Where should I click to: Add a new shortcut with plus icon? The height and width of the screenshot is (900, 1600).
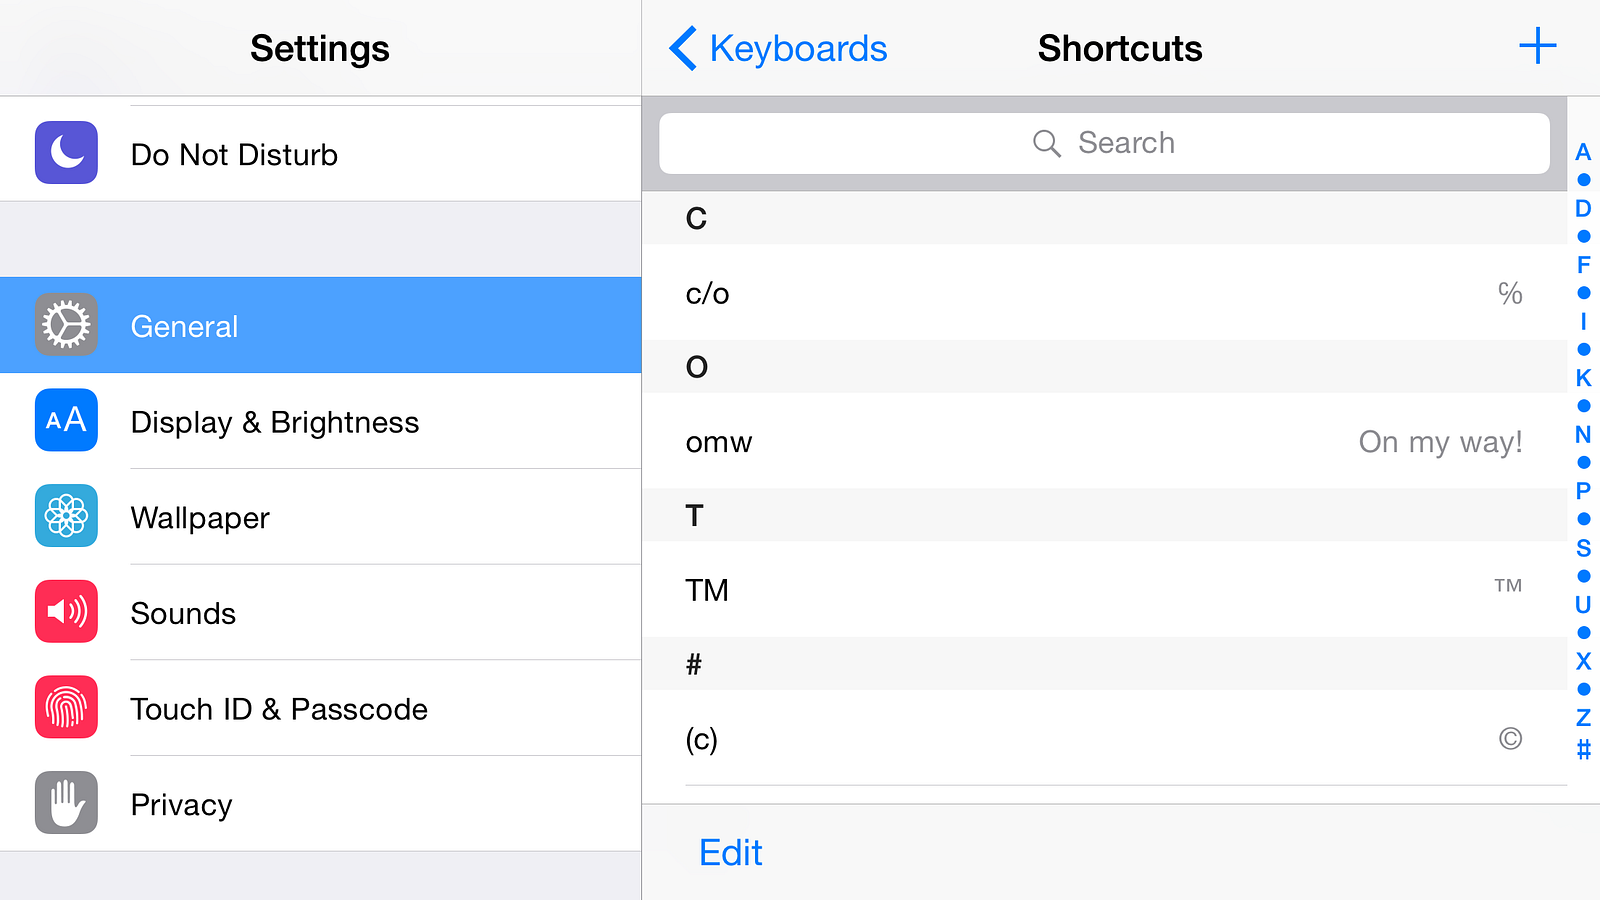(1537, 46)
